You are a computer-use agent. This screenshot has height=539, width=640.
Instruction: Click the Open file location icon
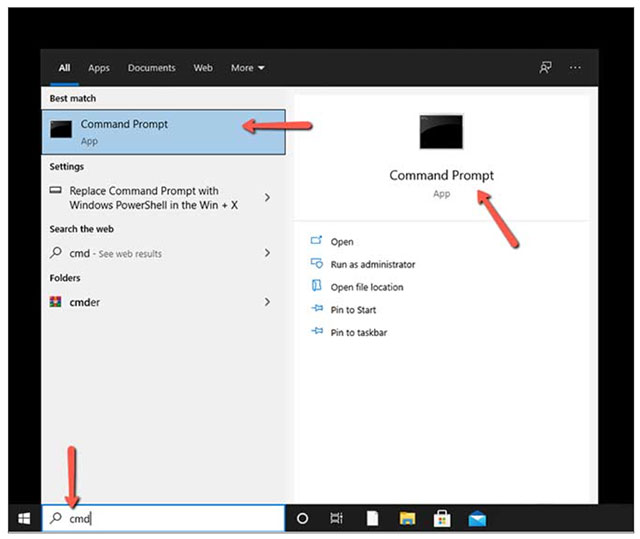(316, 286)
